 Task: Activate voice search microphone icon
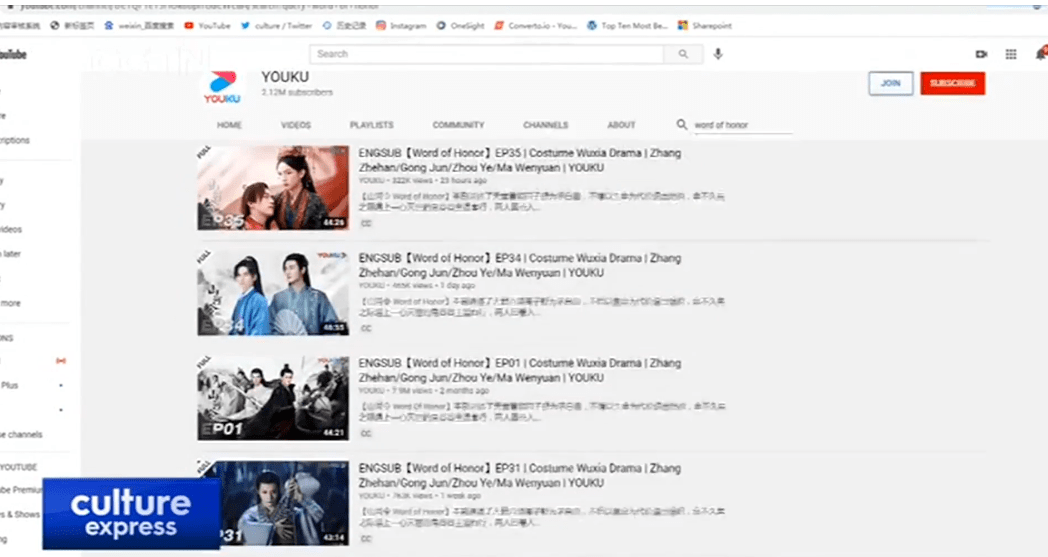pyautogui.click(x=718, y=54)
